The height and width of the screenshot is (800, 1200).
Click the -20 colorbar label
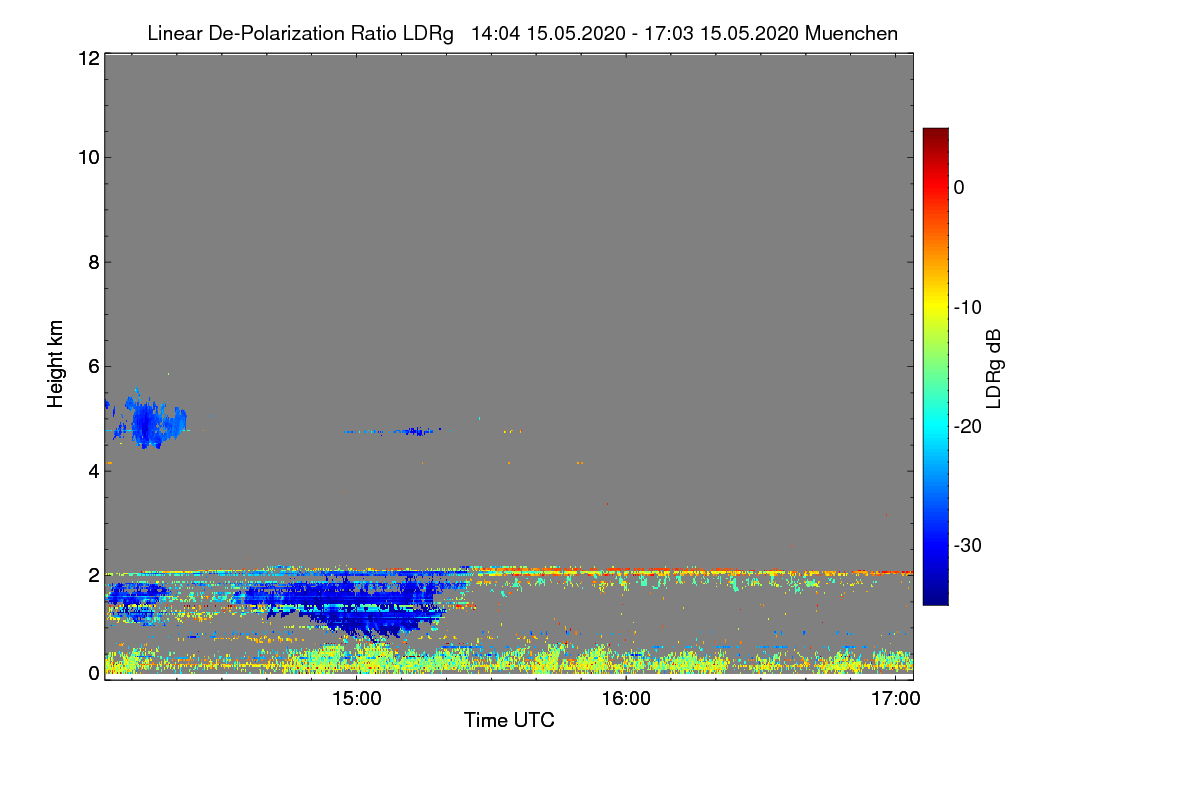tap(969, 426)
